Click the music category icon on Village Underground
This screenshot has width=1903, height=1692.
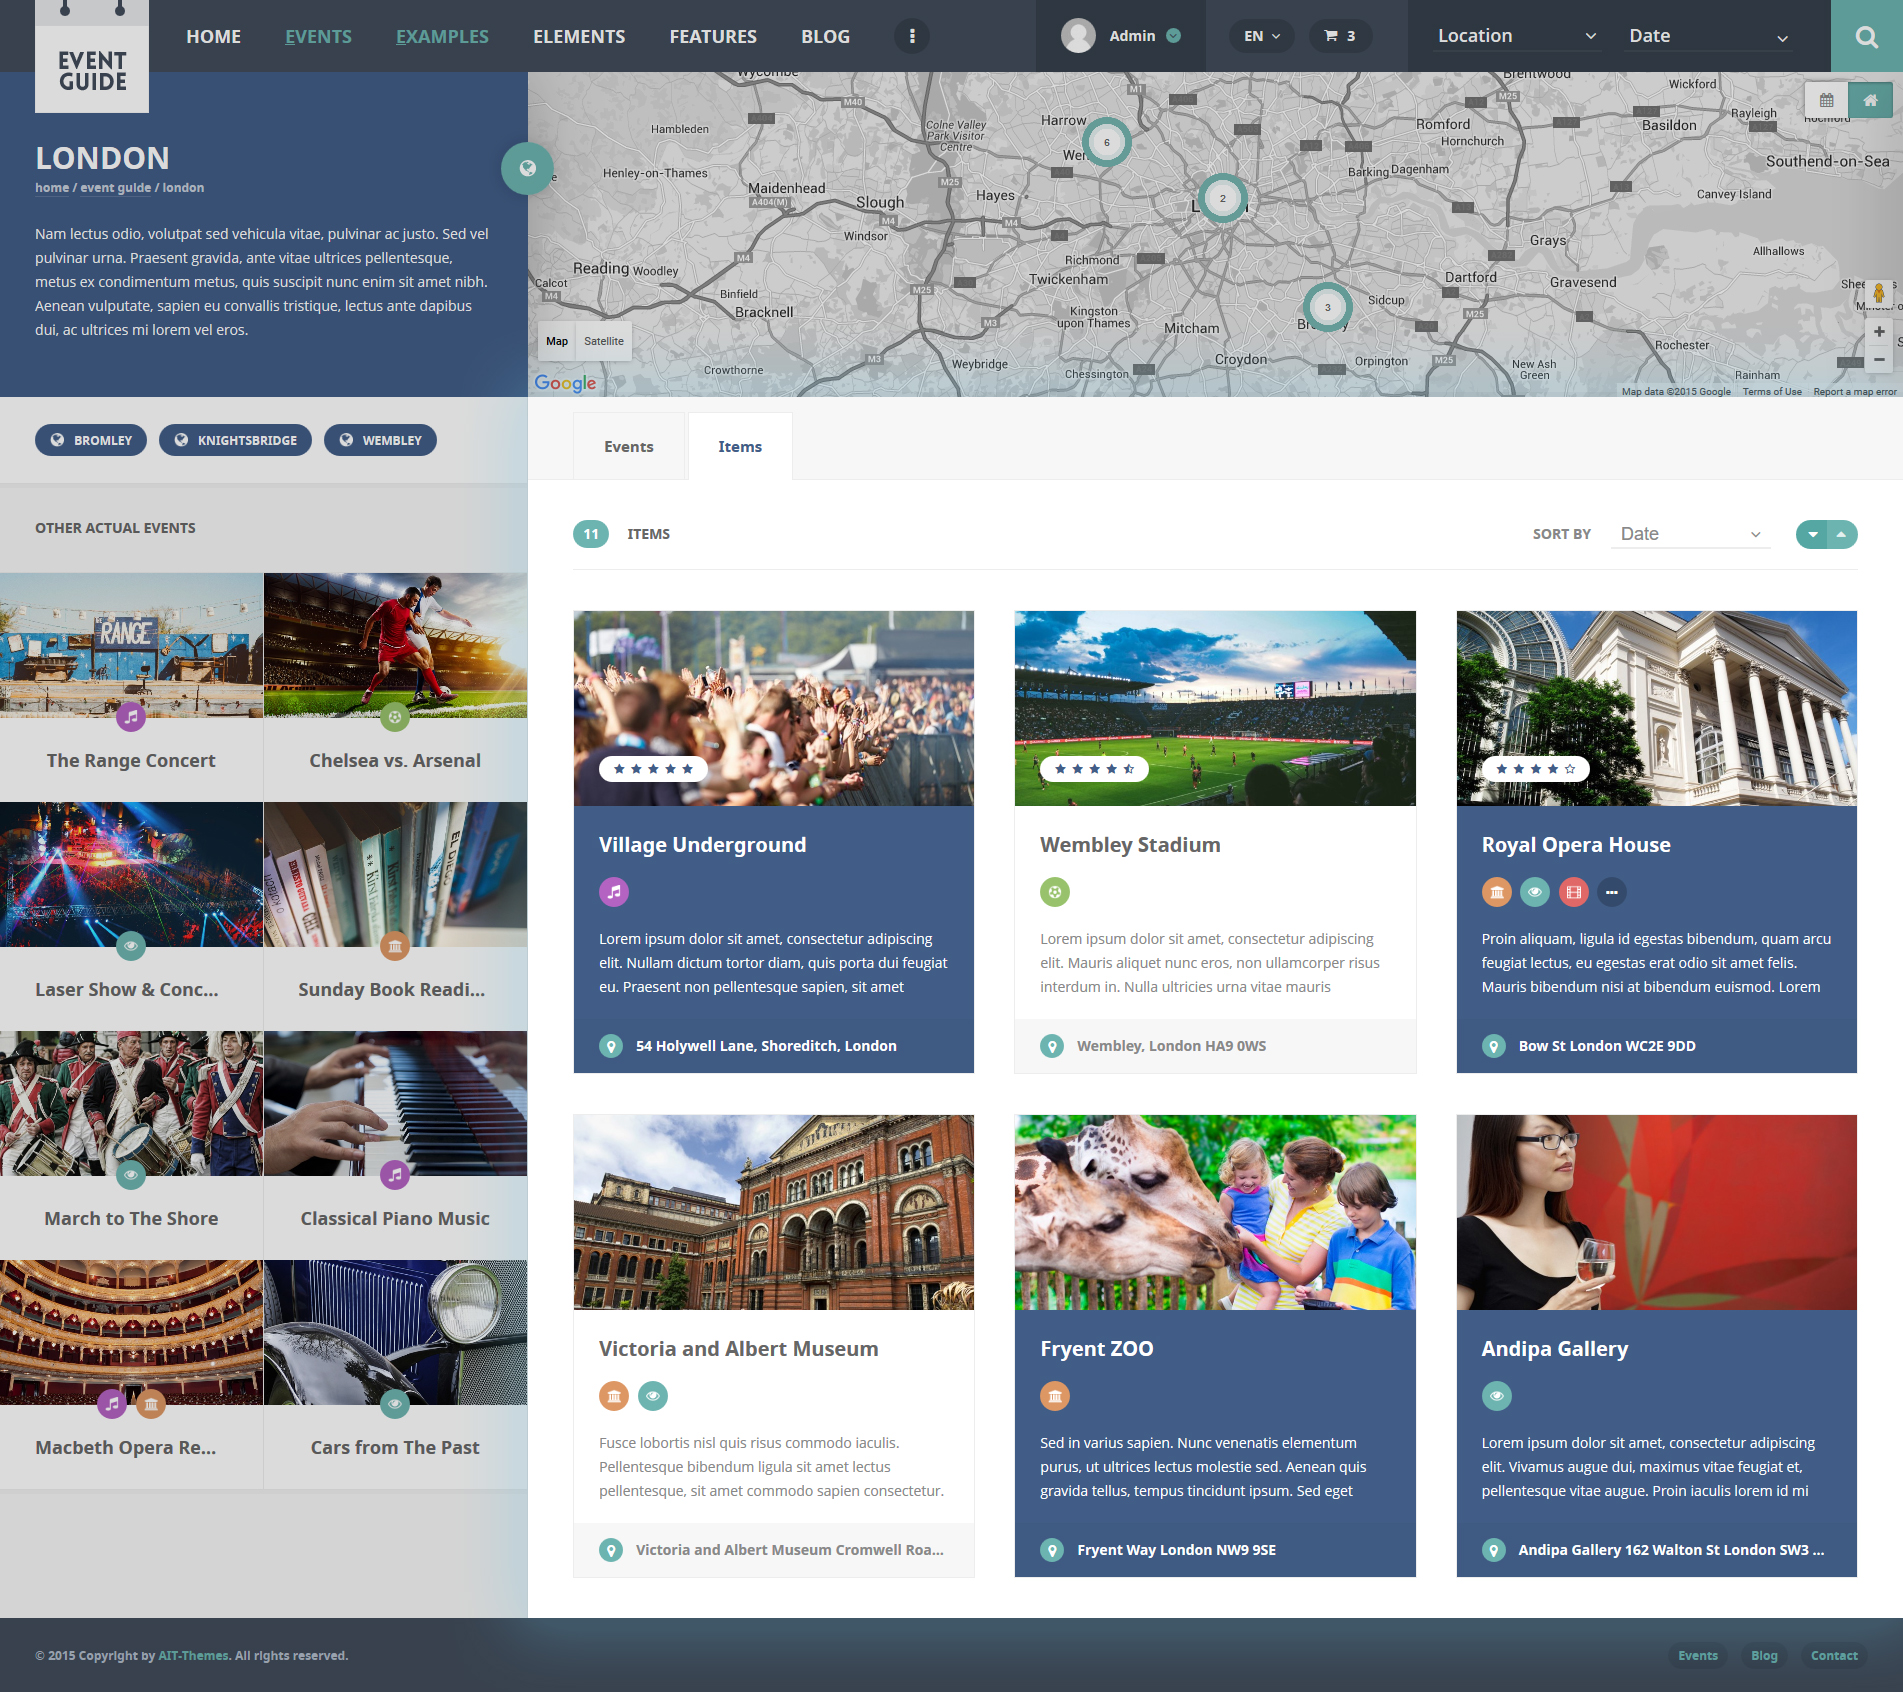coord(614,891)
